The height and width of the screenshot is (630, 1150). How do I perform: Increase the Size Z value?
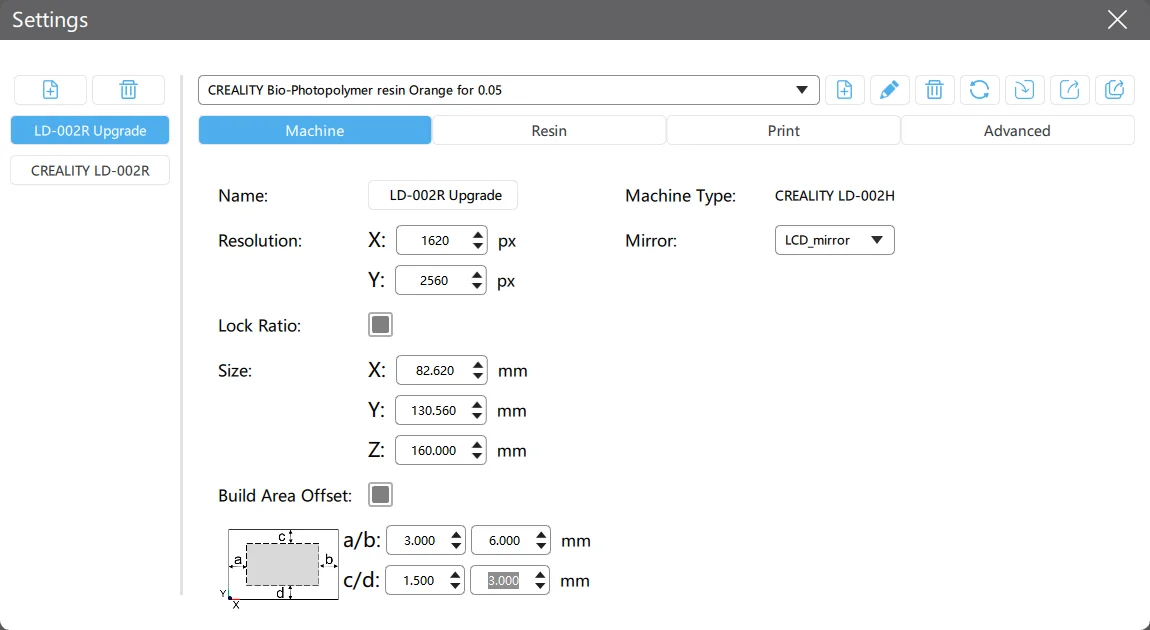pos(477,444)
